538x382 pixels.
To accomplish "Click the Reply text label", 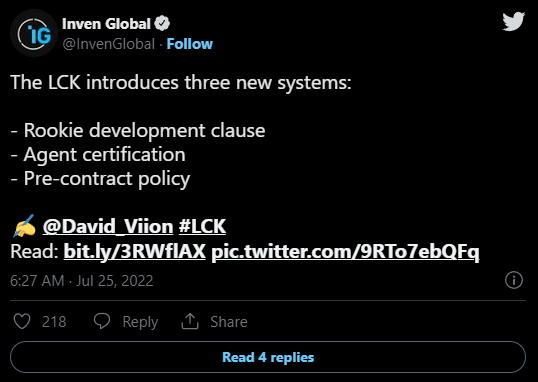I will (x=140, y=322).
